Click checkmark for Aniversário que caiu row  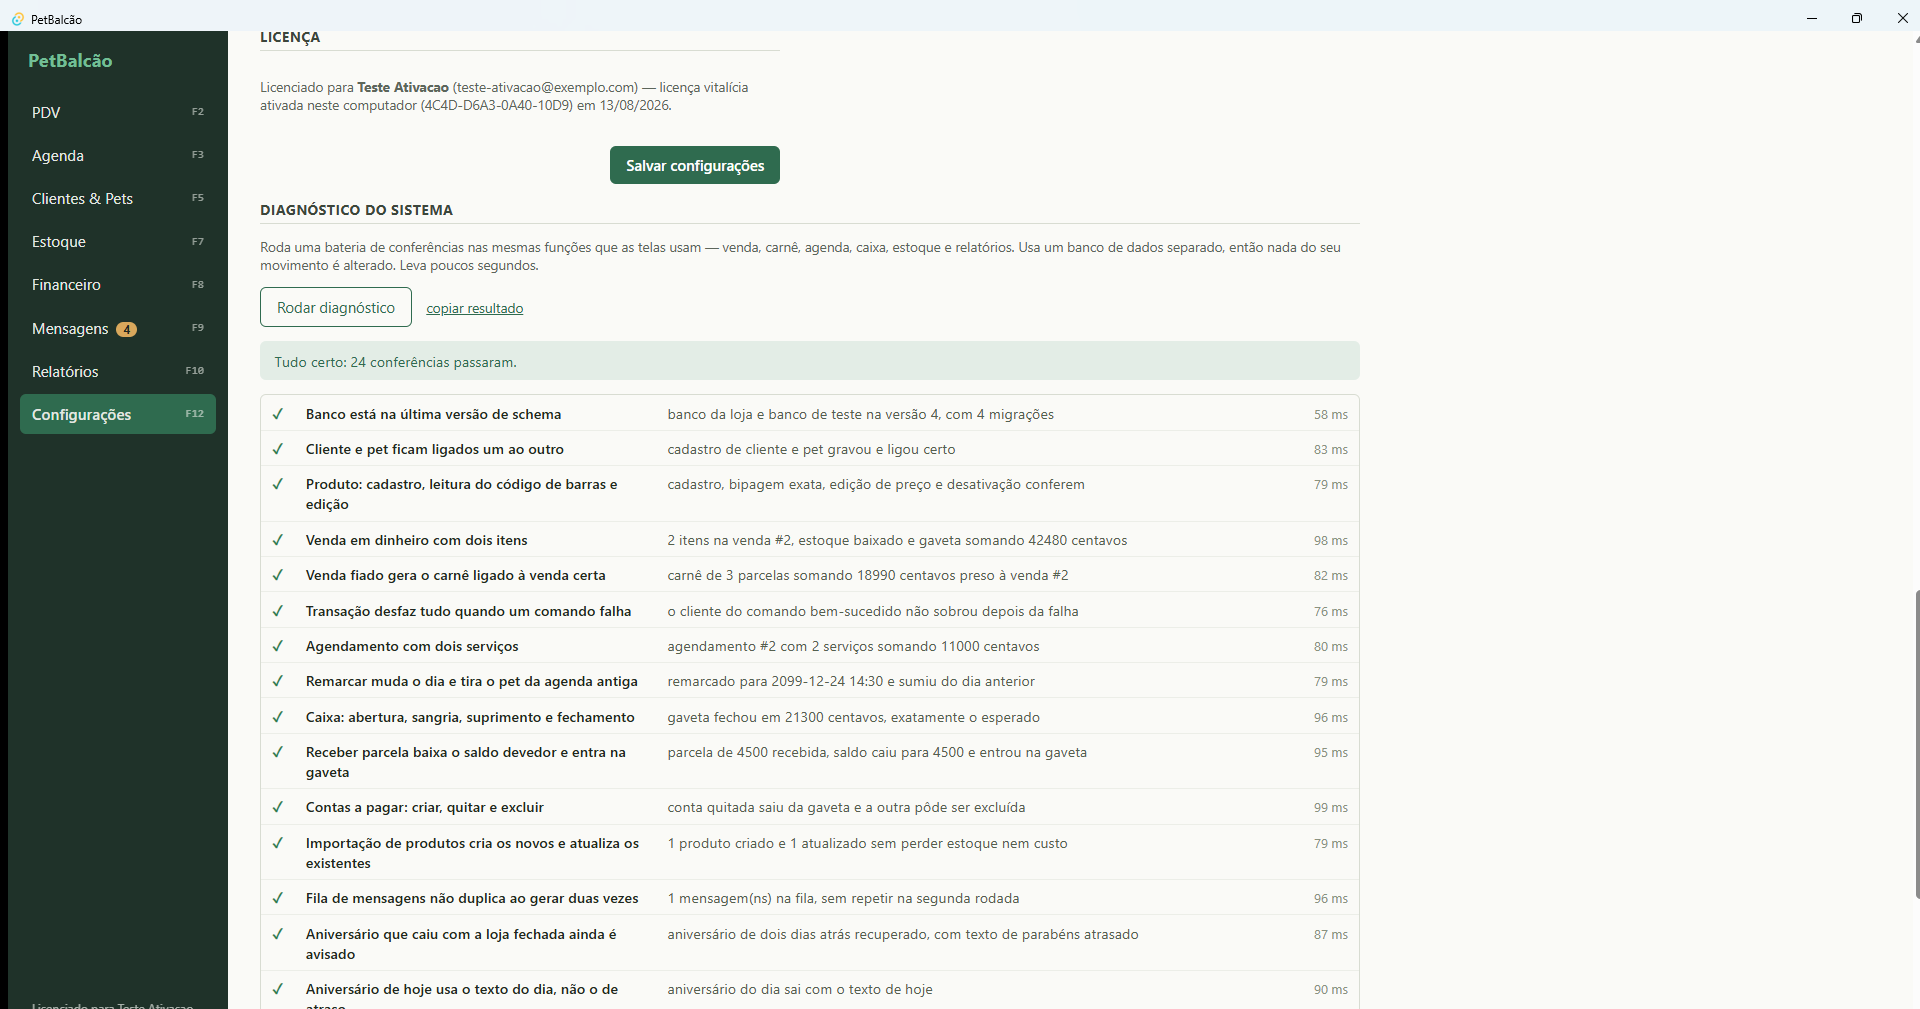[x=278, y=934]
